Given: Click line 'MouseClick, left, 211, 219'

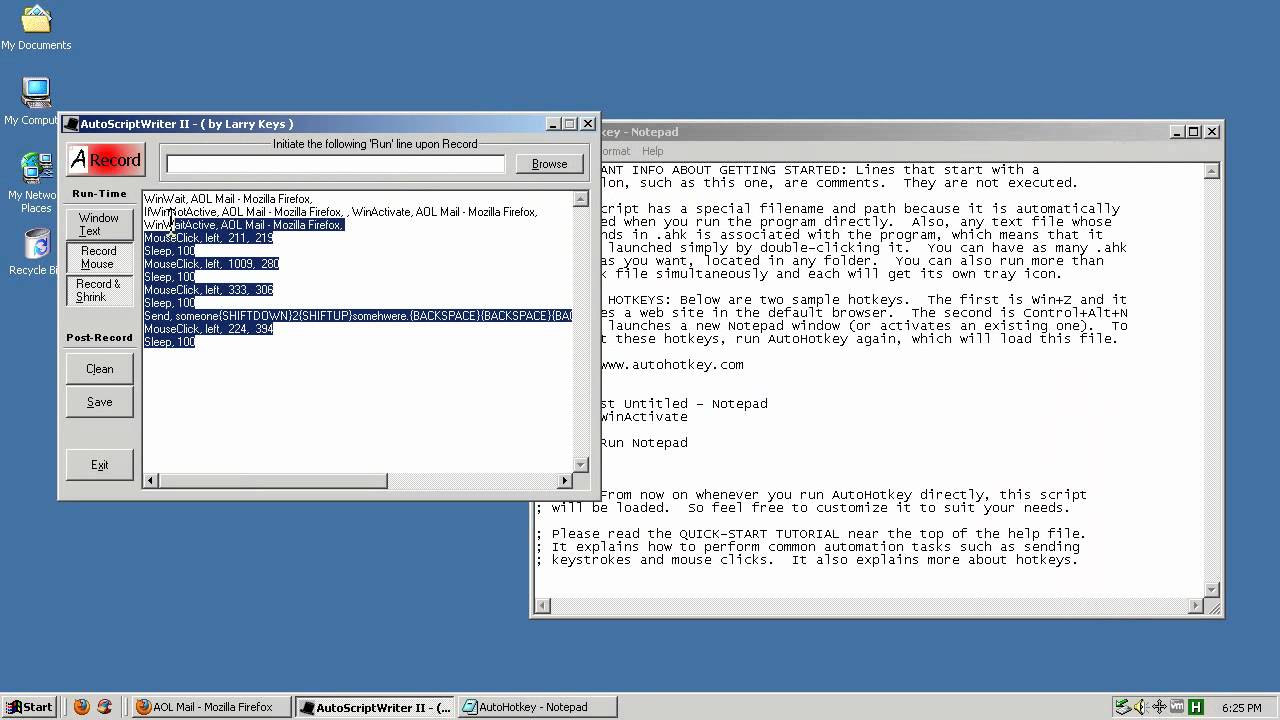Looking at the screenshot, I should [208, 238].
